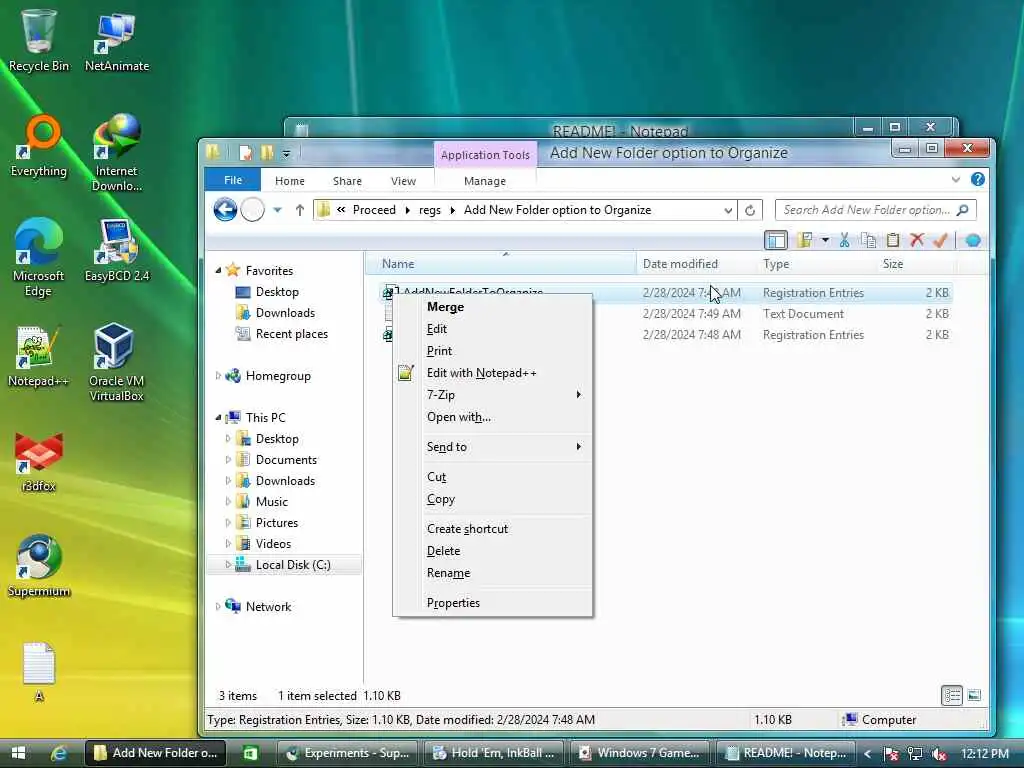Screen dimensions: 1024x768
Task: Open the File ribbon tab
Action: tap(232, 180)
